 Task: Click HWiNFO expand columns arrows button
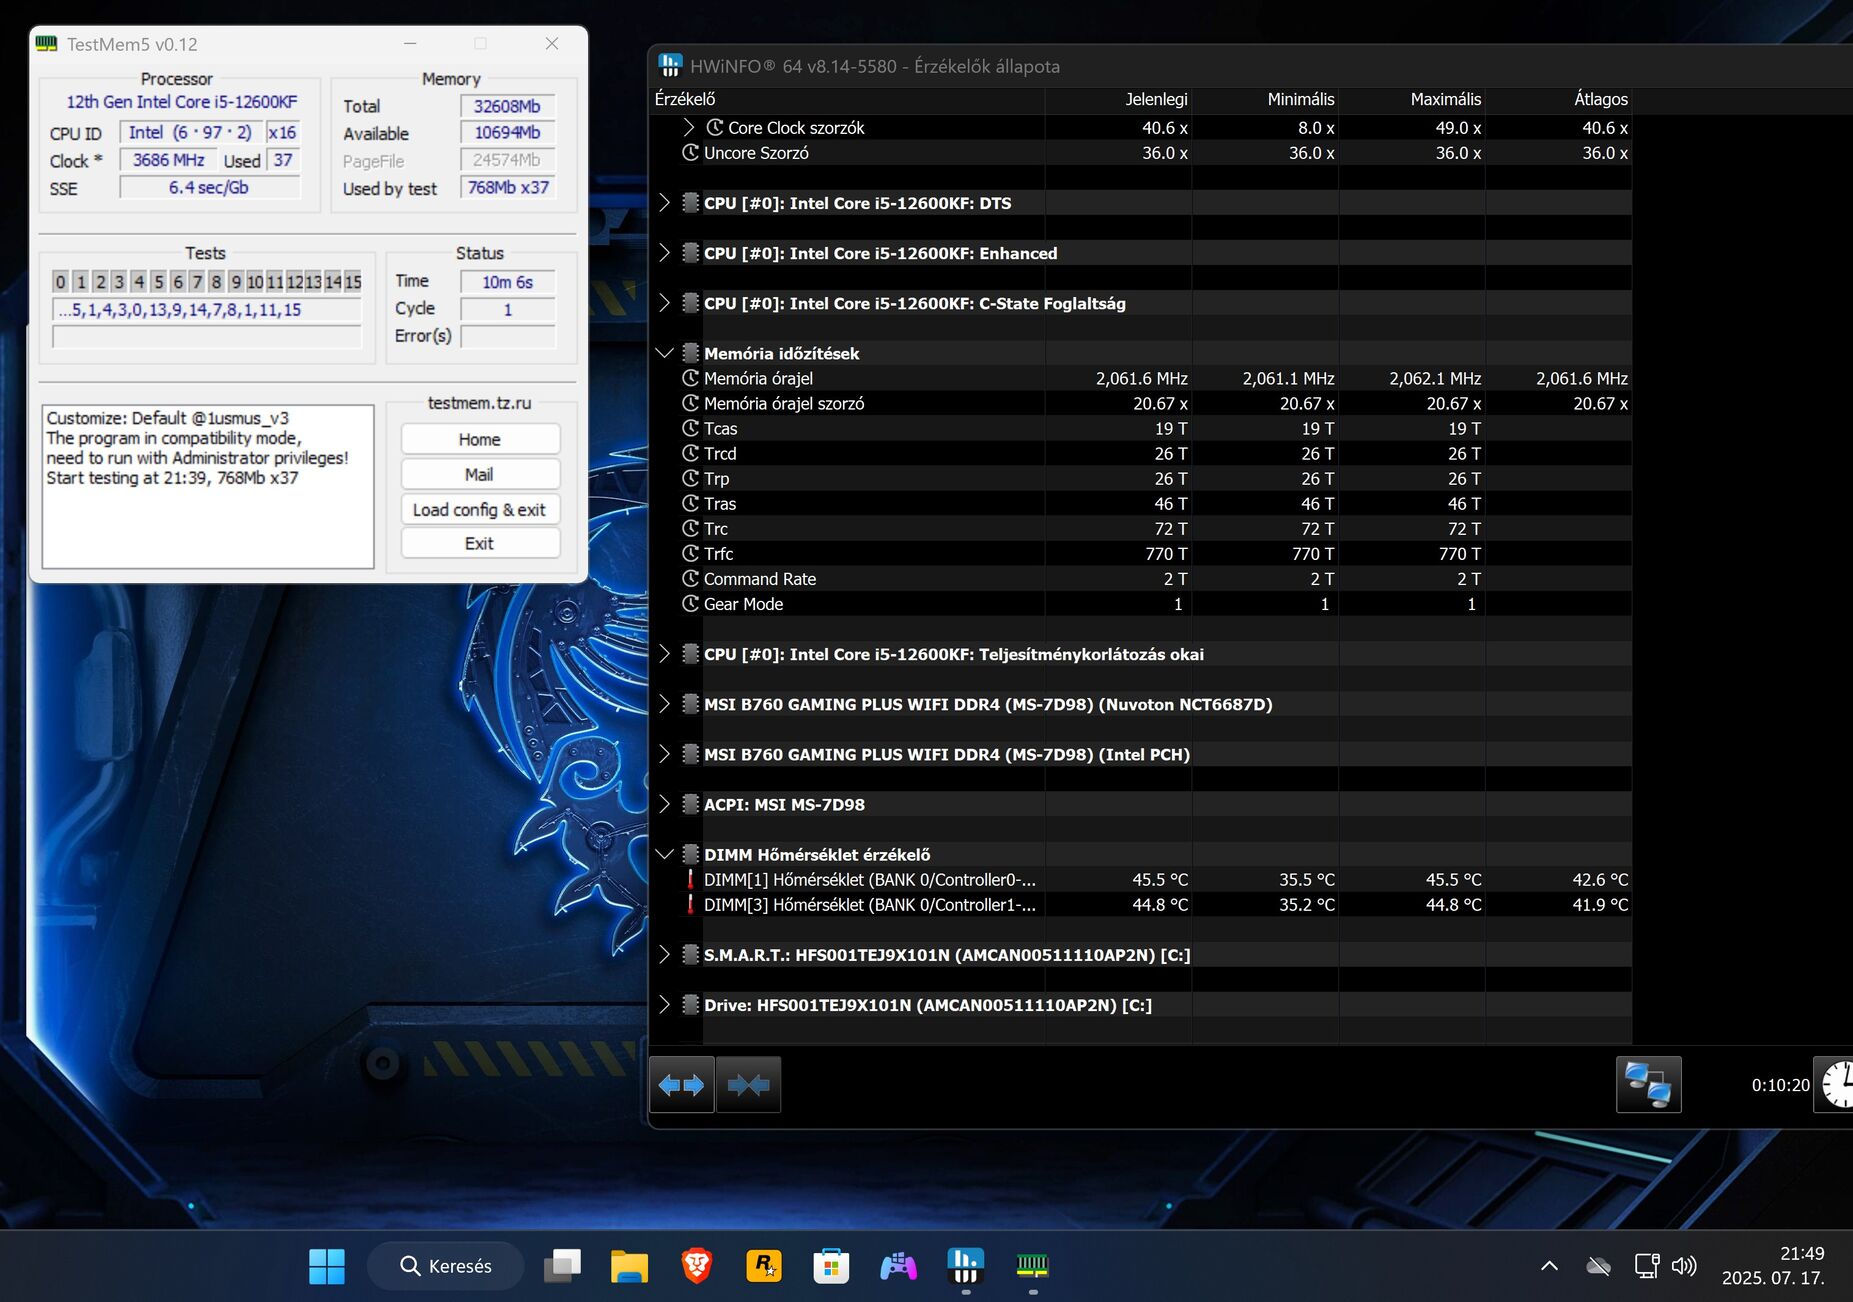(x=682, y=1084)
